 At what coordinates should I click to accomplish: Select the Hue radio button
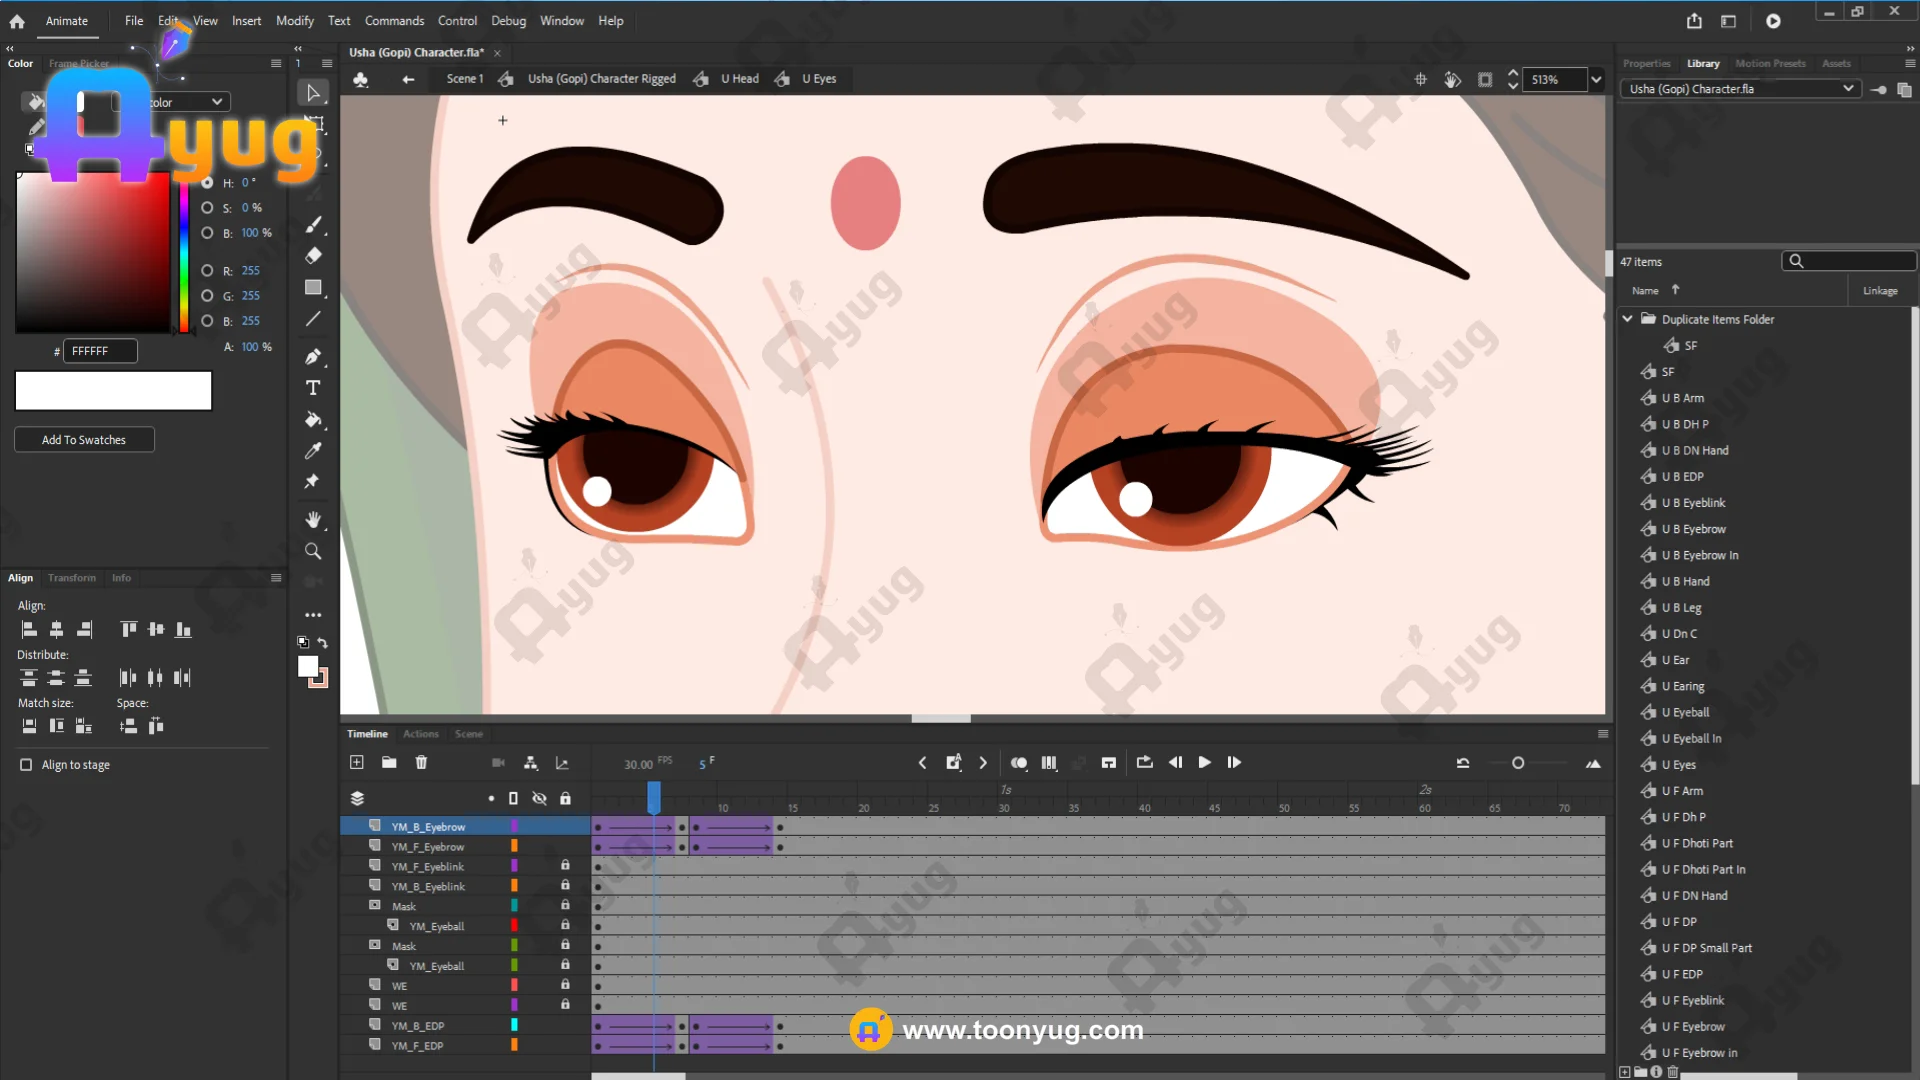click(x=207, y=183)
